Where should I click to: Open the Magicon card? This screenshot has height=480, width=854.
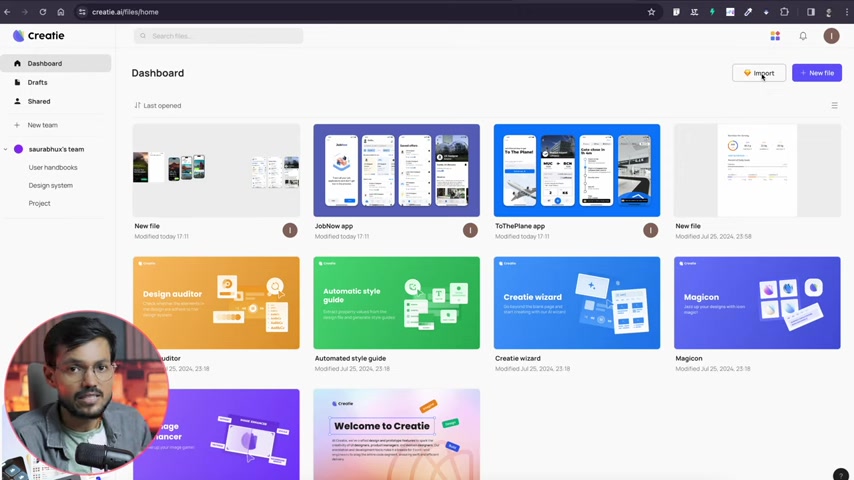pyautogui.click(x=757, y=303)
